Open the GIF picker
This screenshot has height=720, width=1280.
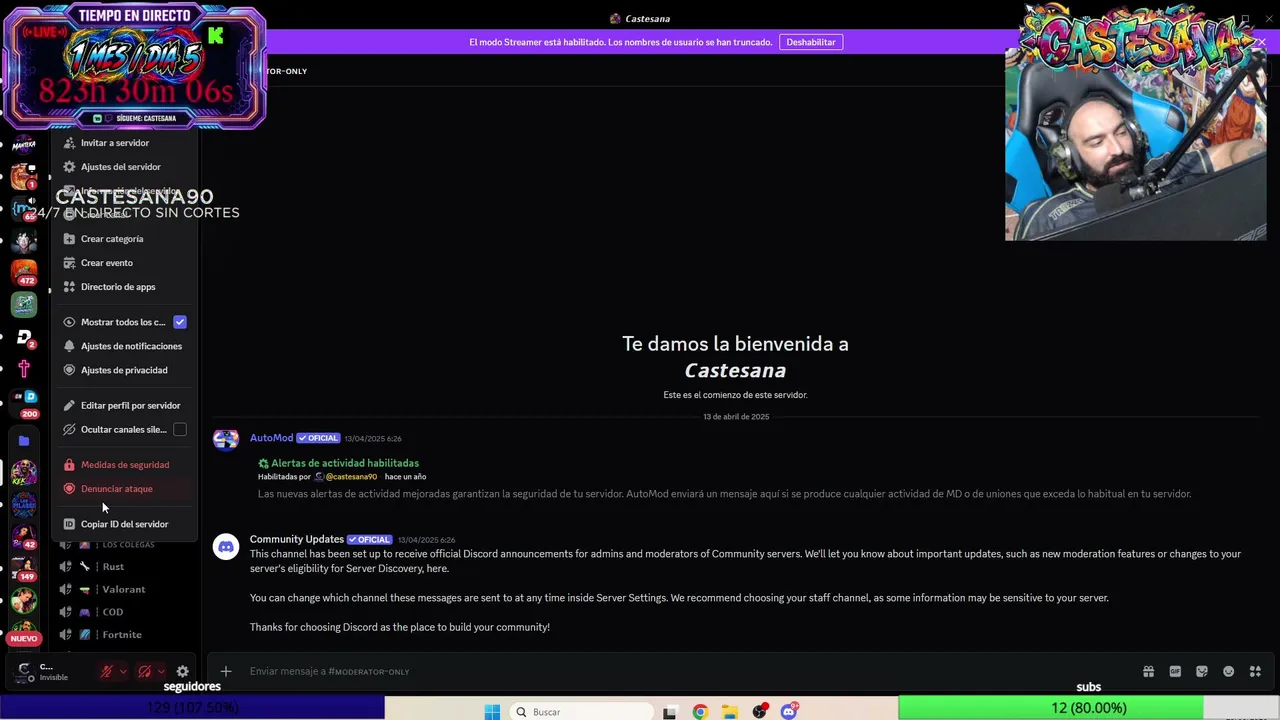pyautogui.click(x=1175, y=672)
